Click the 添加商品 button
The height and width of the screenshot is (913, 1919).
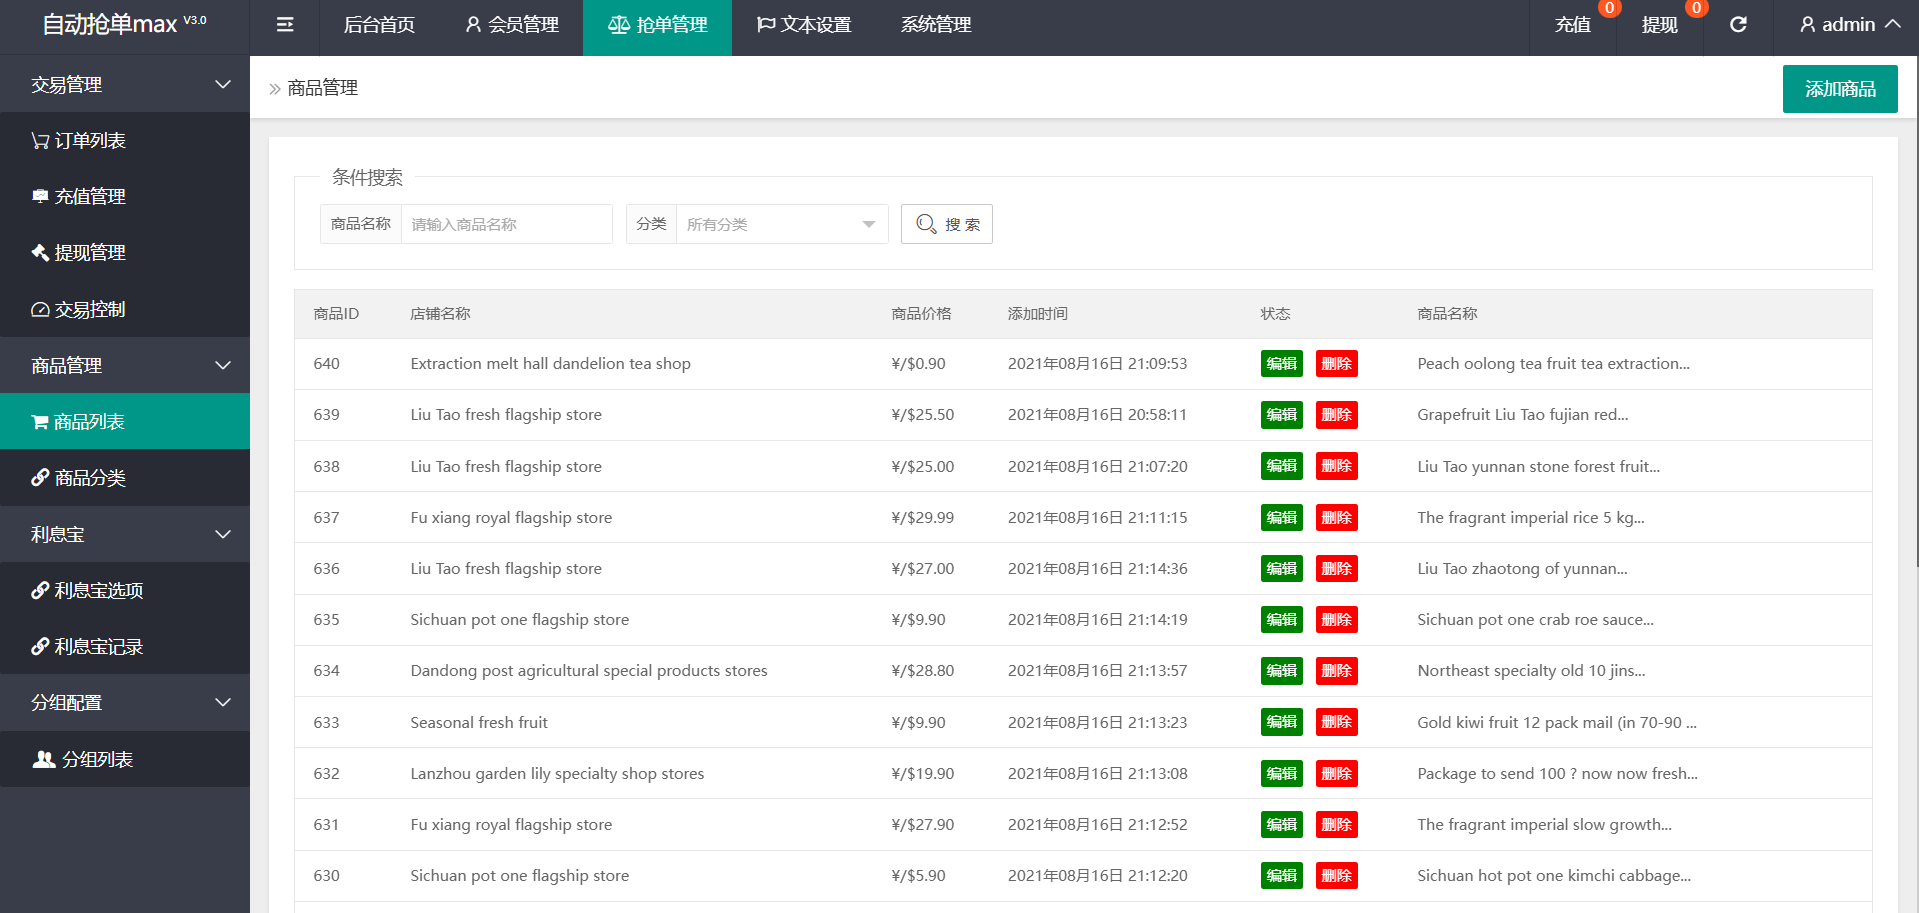click(x=1839, y=89)
